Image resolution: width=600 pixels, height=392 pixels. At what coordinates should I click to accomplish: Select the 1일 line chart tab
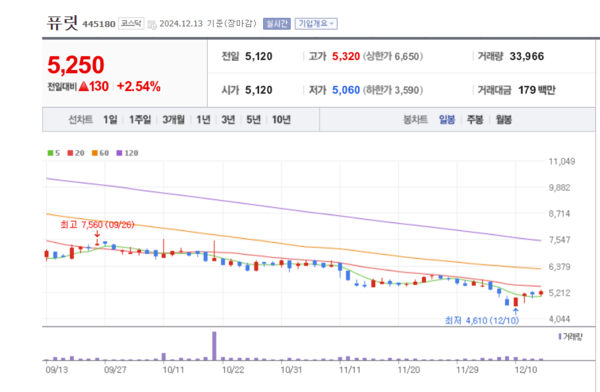110,120
